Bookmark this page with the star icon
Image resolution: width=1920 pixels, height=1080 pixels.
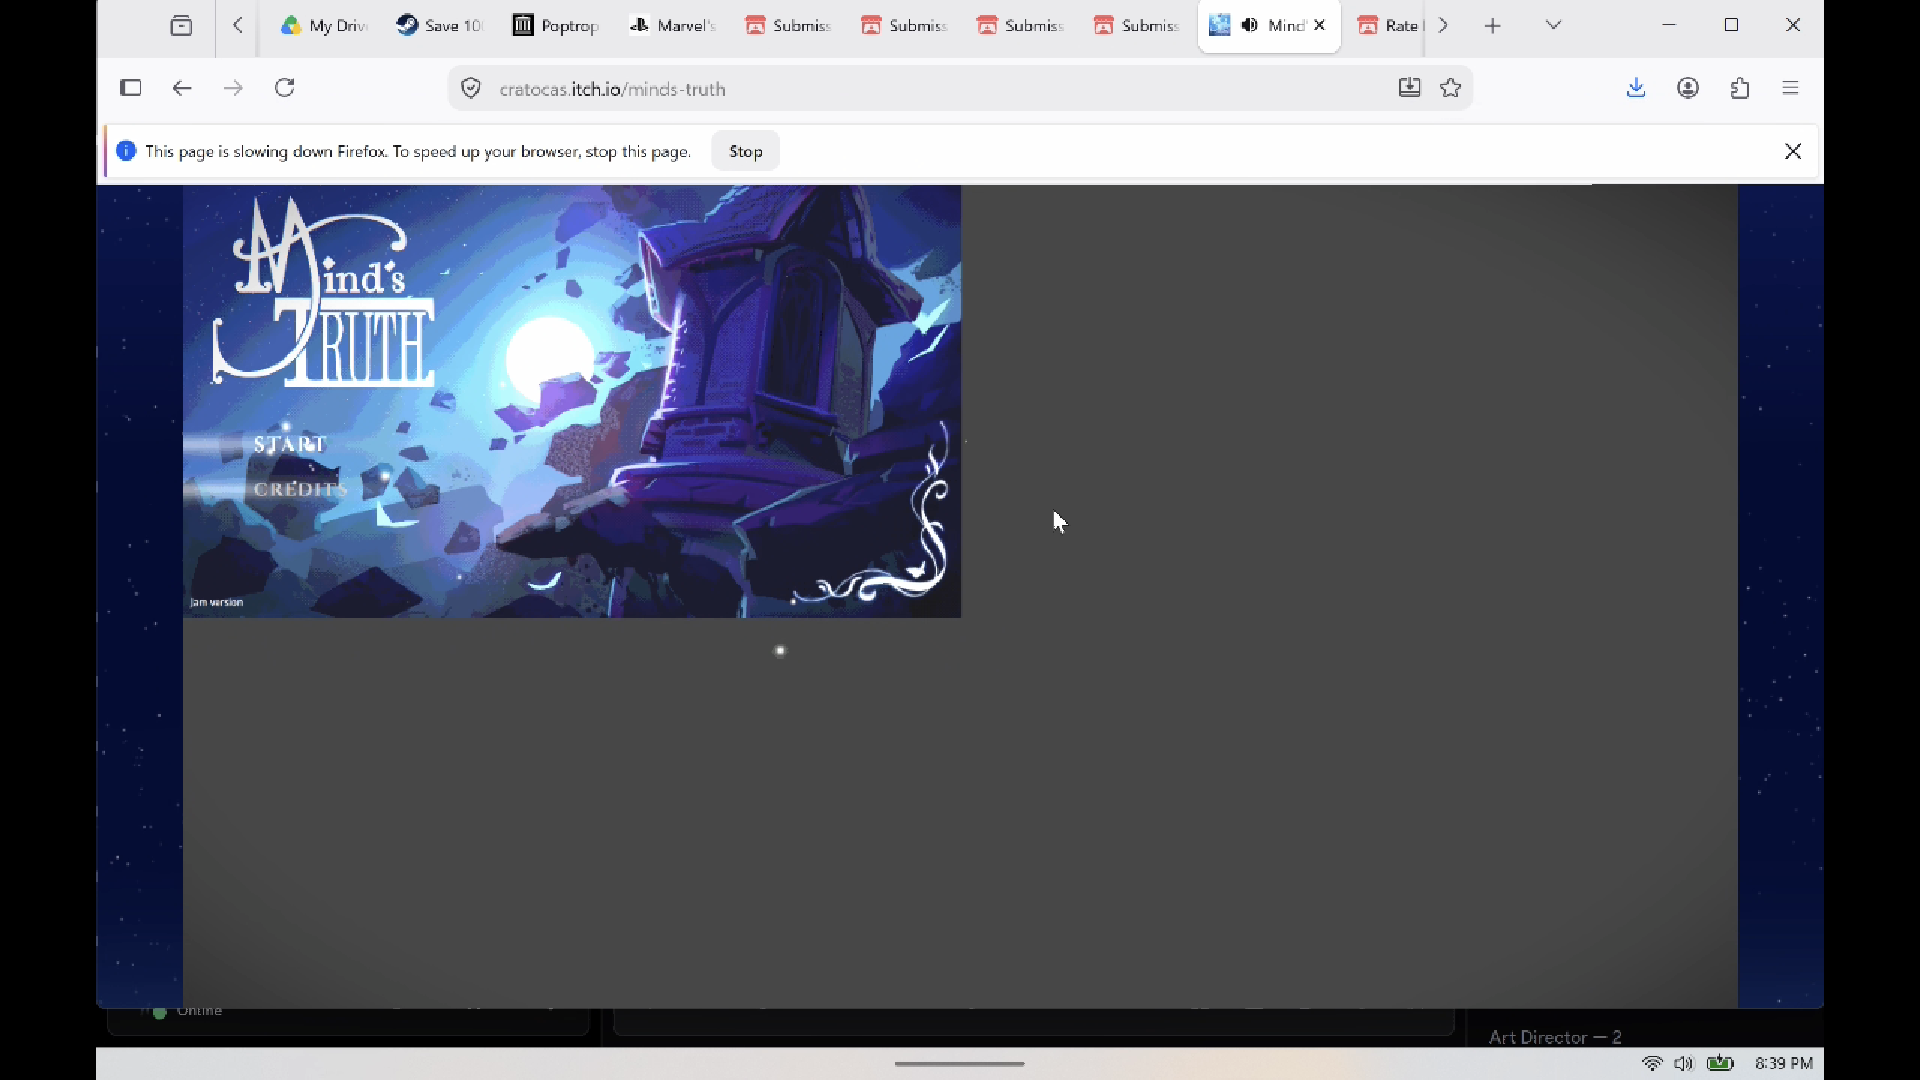tap(1451, 88)
